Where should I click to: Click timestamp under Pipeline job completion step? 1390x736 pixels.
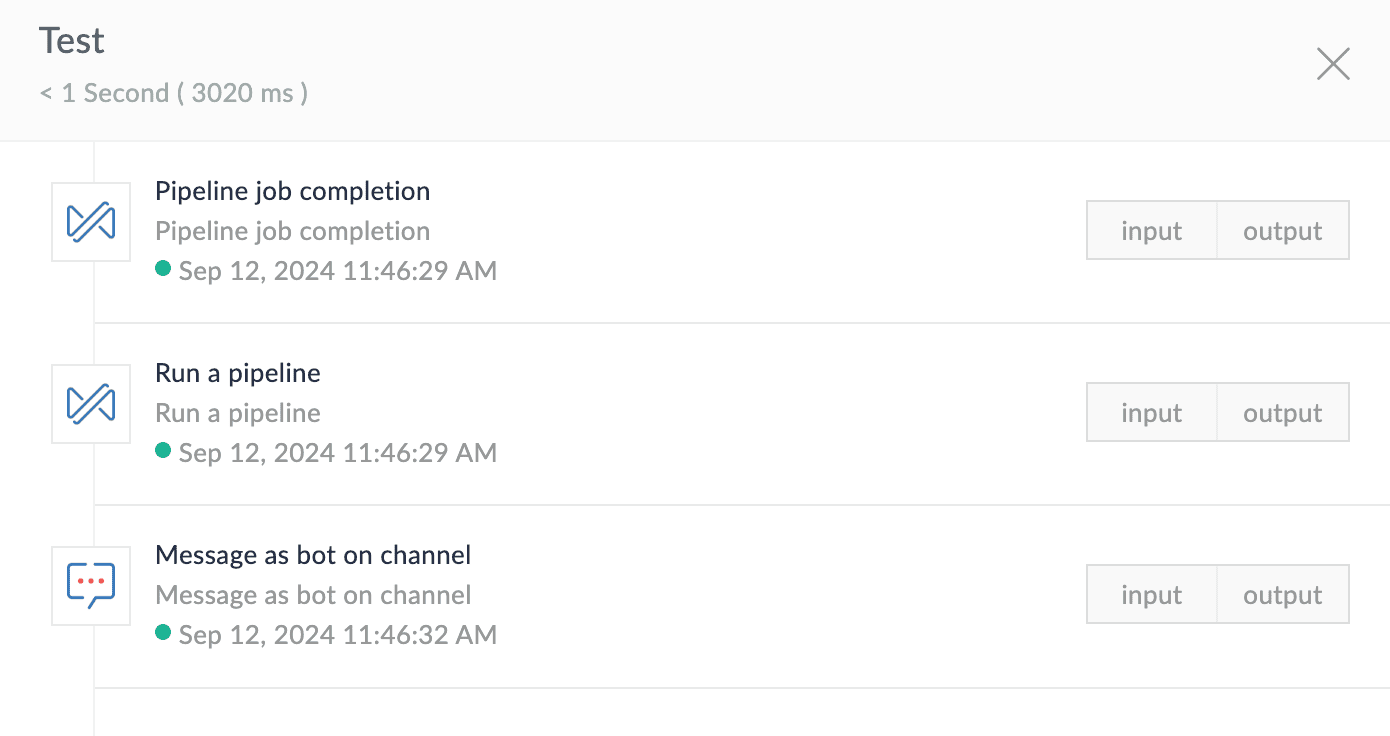[x=338, y=271]
